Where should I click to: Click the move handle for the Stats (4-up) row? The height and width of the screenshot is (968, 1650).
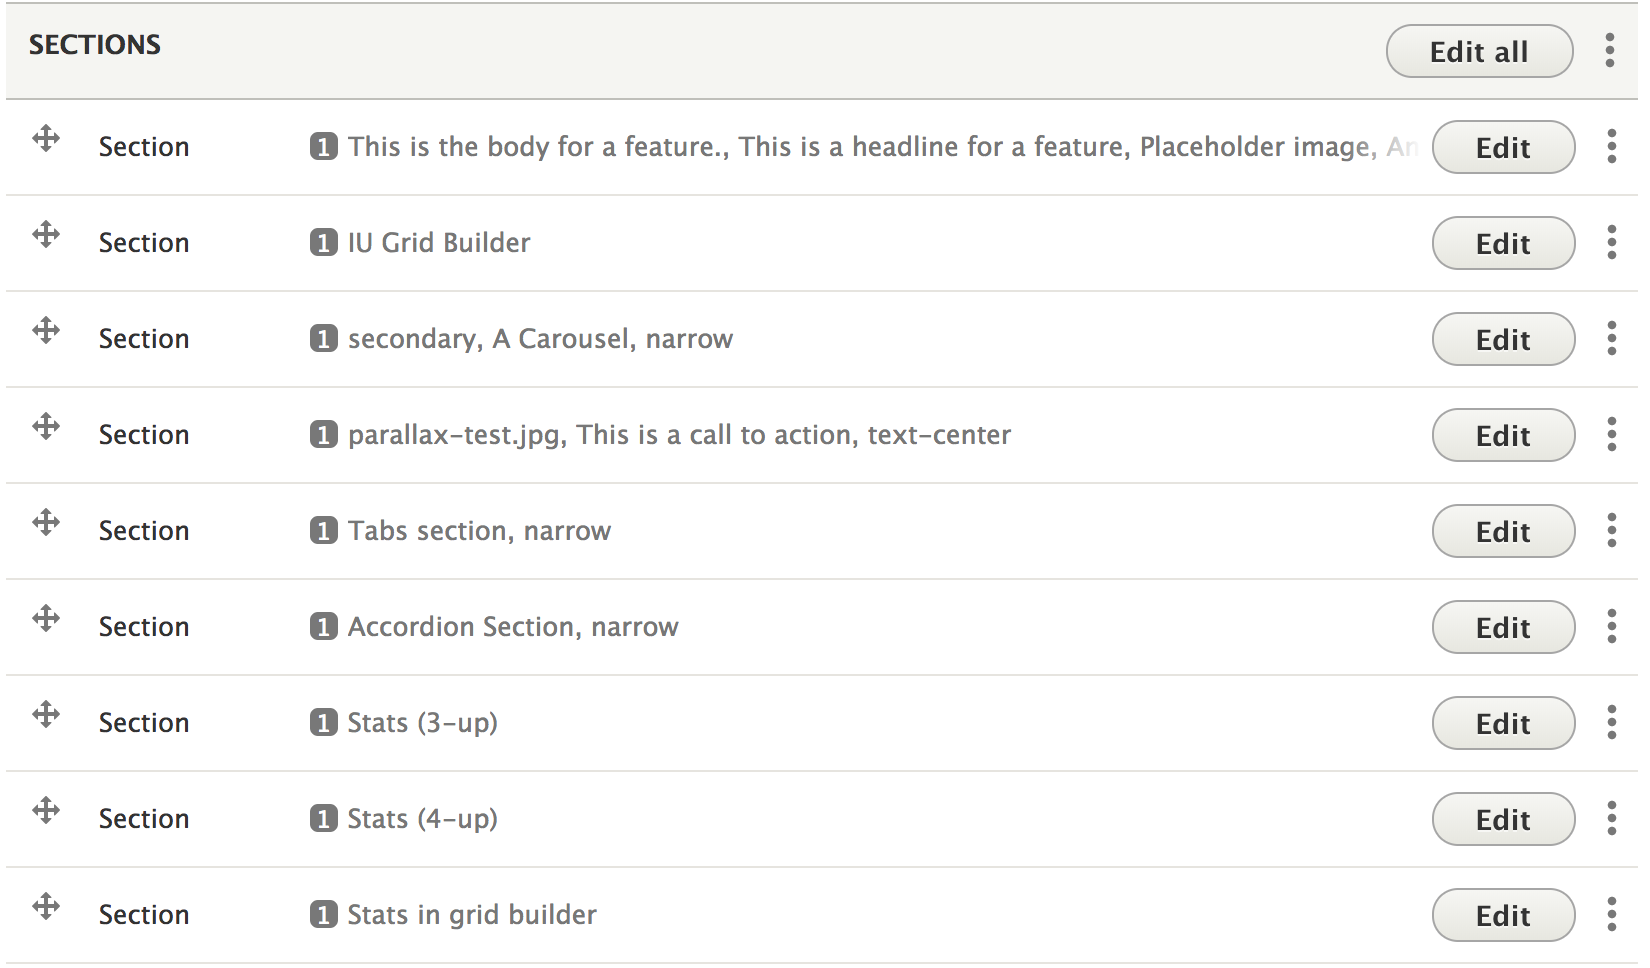[x=46, y=810]
